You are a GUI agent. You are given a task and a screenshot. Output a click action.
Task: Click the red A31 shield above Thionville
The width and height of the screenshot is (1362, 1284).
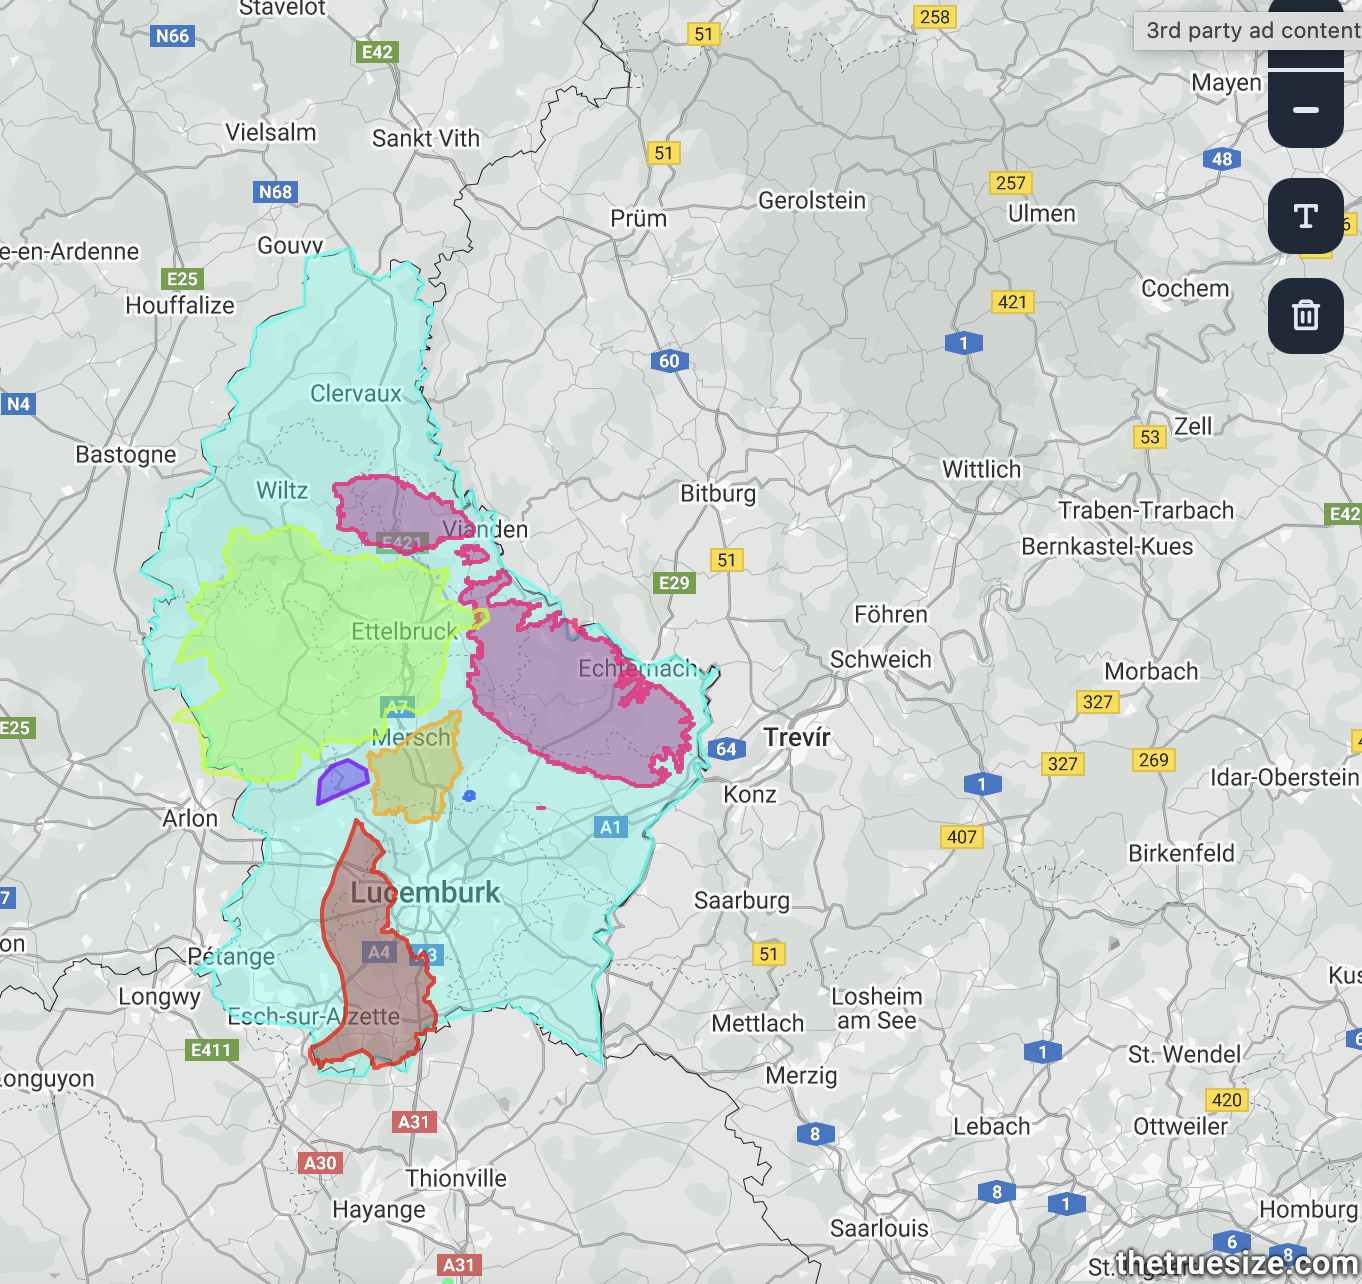(x=413, y=1122)
